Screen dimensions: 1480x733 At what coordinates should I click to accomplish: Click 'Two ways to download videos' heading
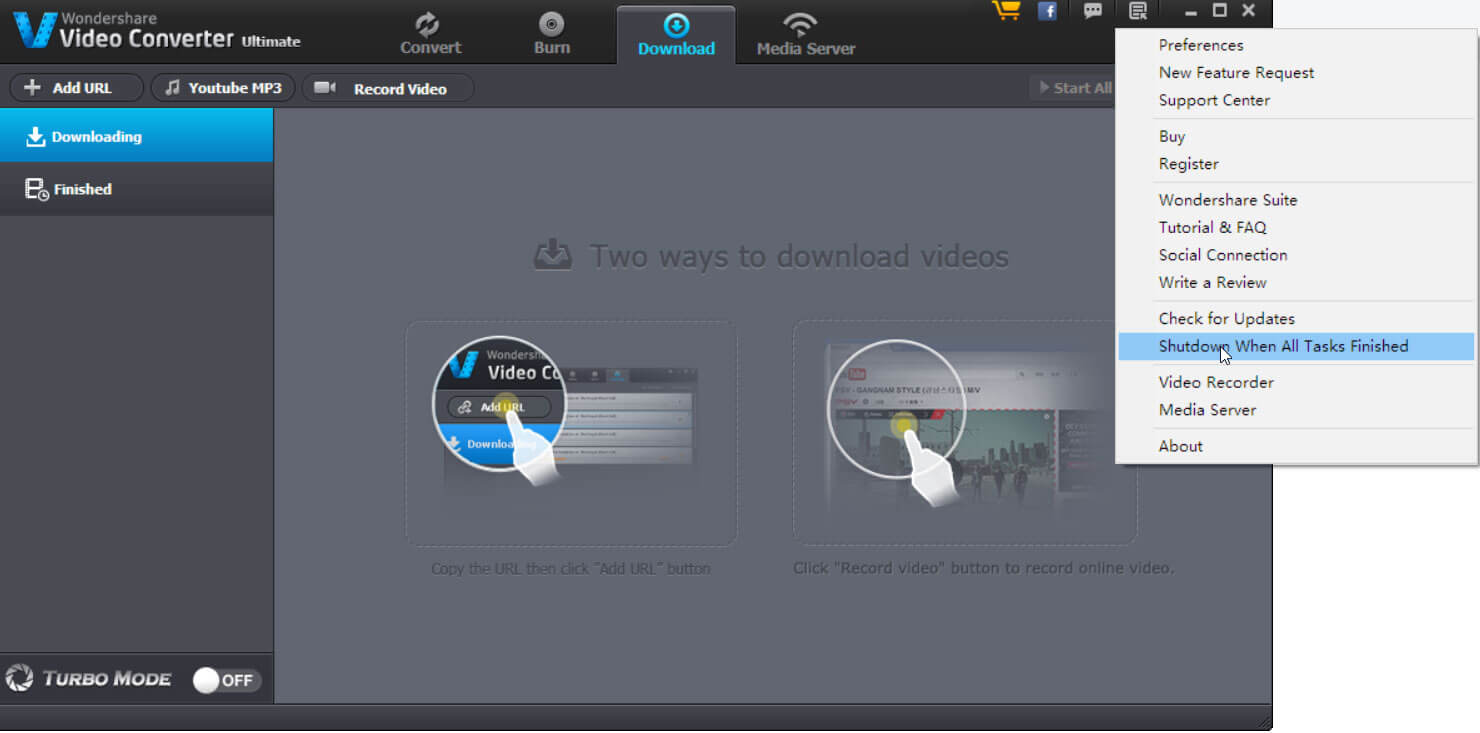(798, 256)
